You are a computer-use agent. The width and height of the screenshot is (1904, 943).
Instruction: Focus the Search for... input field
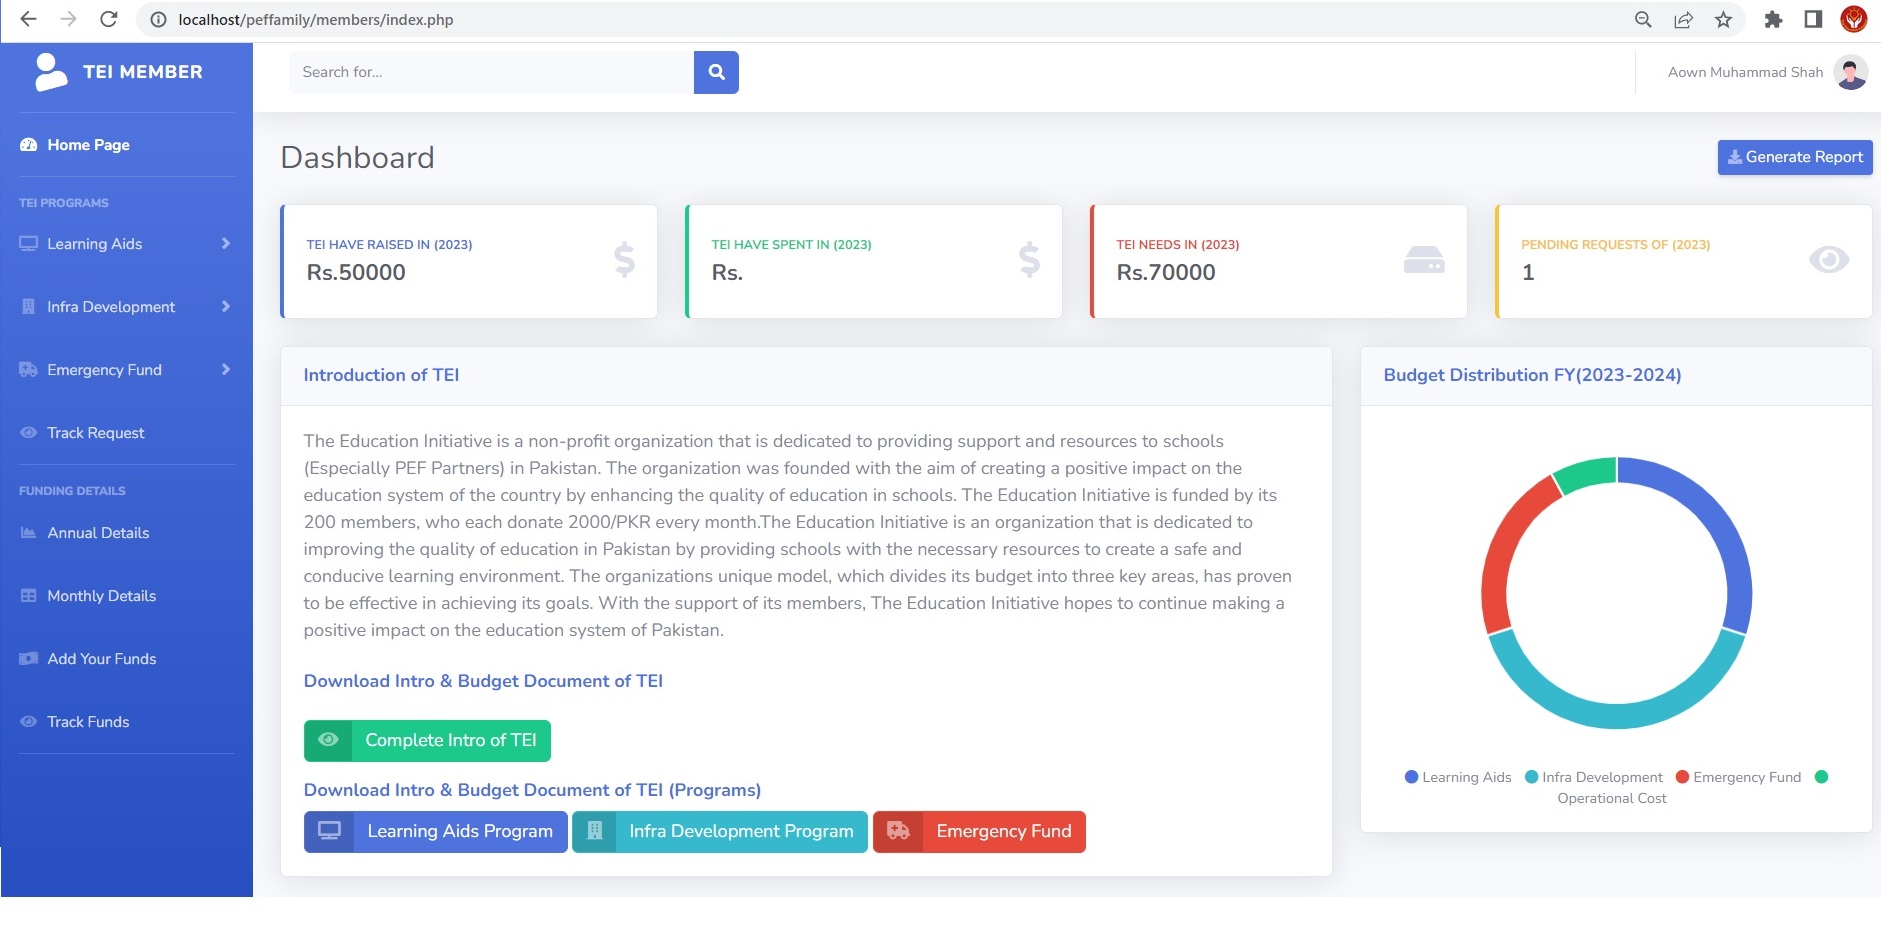491,72
